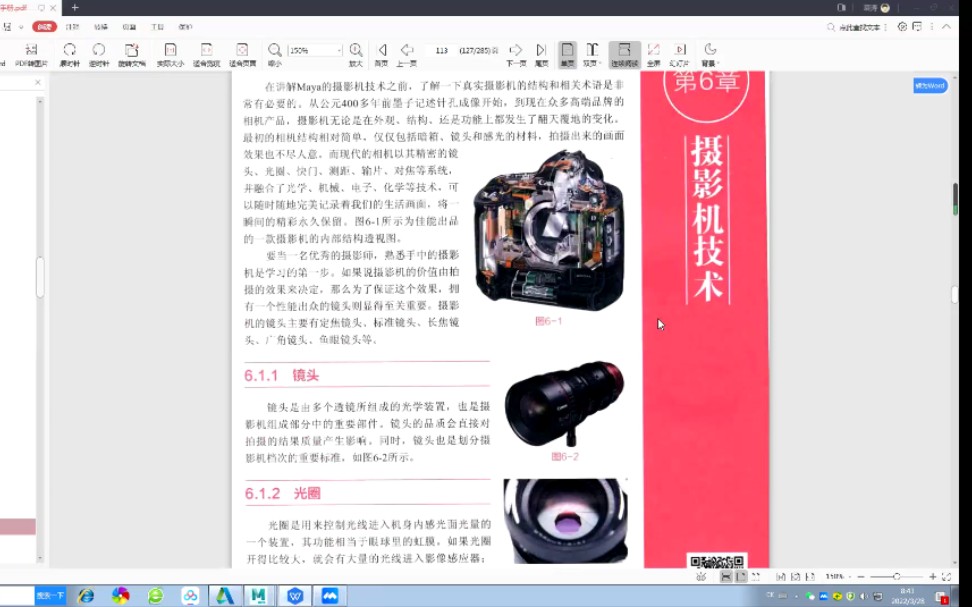The image size is (972, 607).
Task: Open the 注释 menu
Action: tap(75, 28)
